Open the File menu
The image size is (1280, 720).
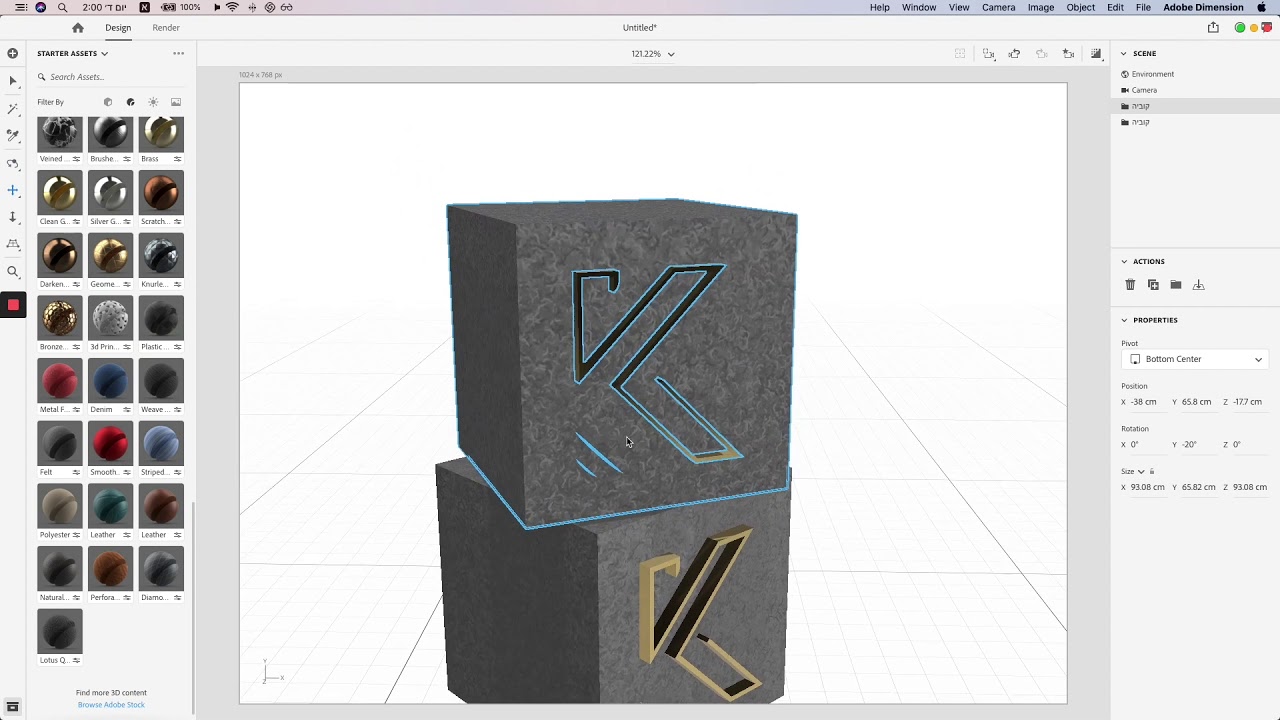1143,7
